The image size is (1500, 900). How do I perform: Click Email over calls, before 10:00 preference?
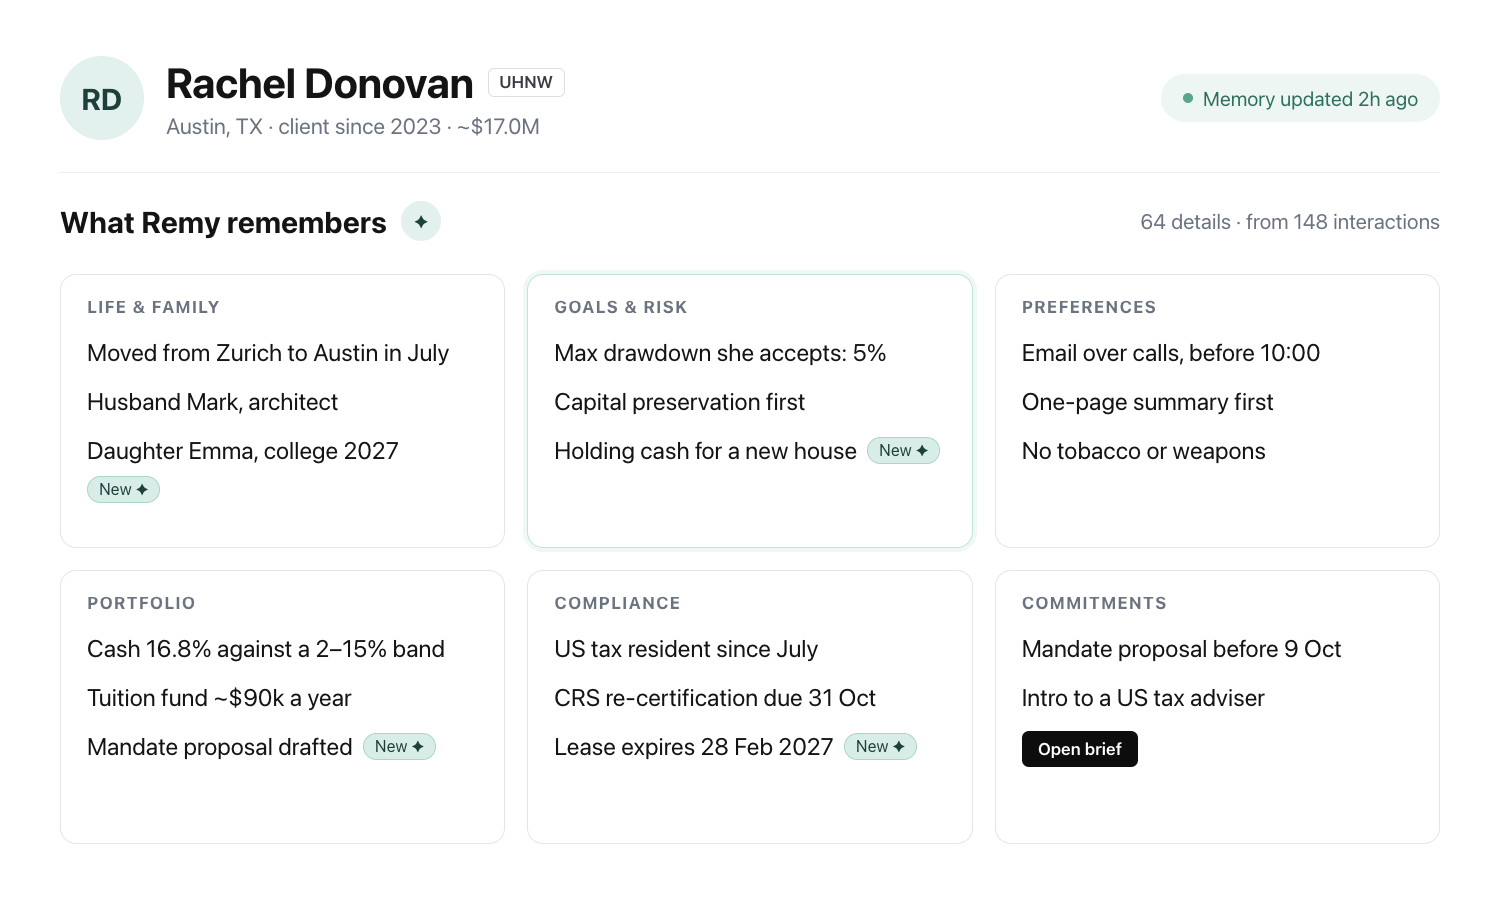click(1171, 353)
